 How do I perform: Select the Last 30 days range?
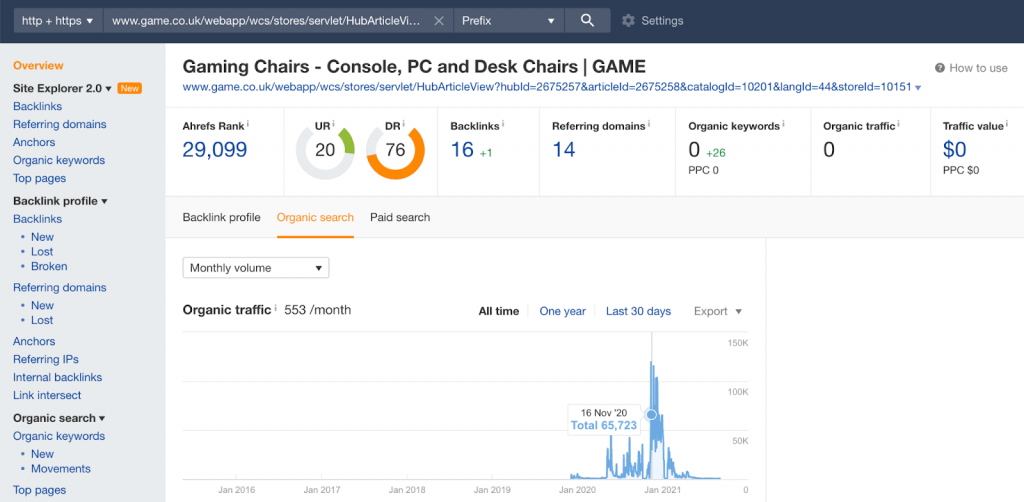click(638, 311)
